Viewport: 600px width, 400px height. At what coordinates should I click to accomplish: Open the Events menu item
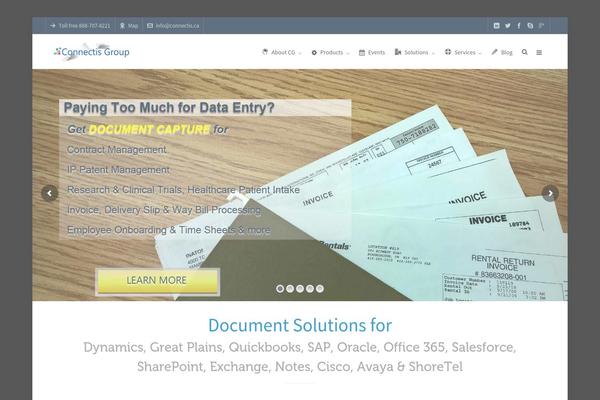point(372,52)
